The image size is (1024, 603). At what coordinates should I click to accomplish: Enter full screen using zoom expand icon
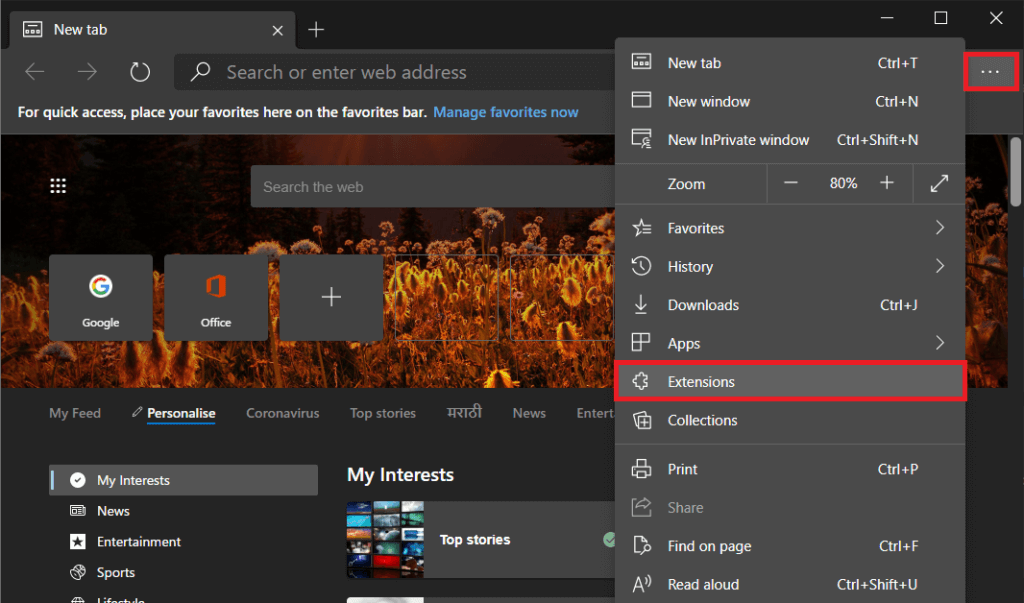point(938,184)
